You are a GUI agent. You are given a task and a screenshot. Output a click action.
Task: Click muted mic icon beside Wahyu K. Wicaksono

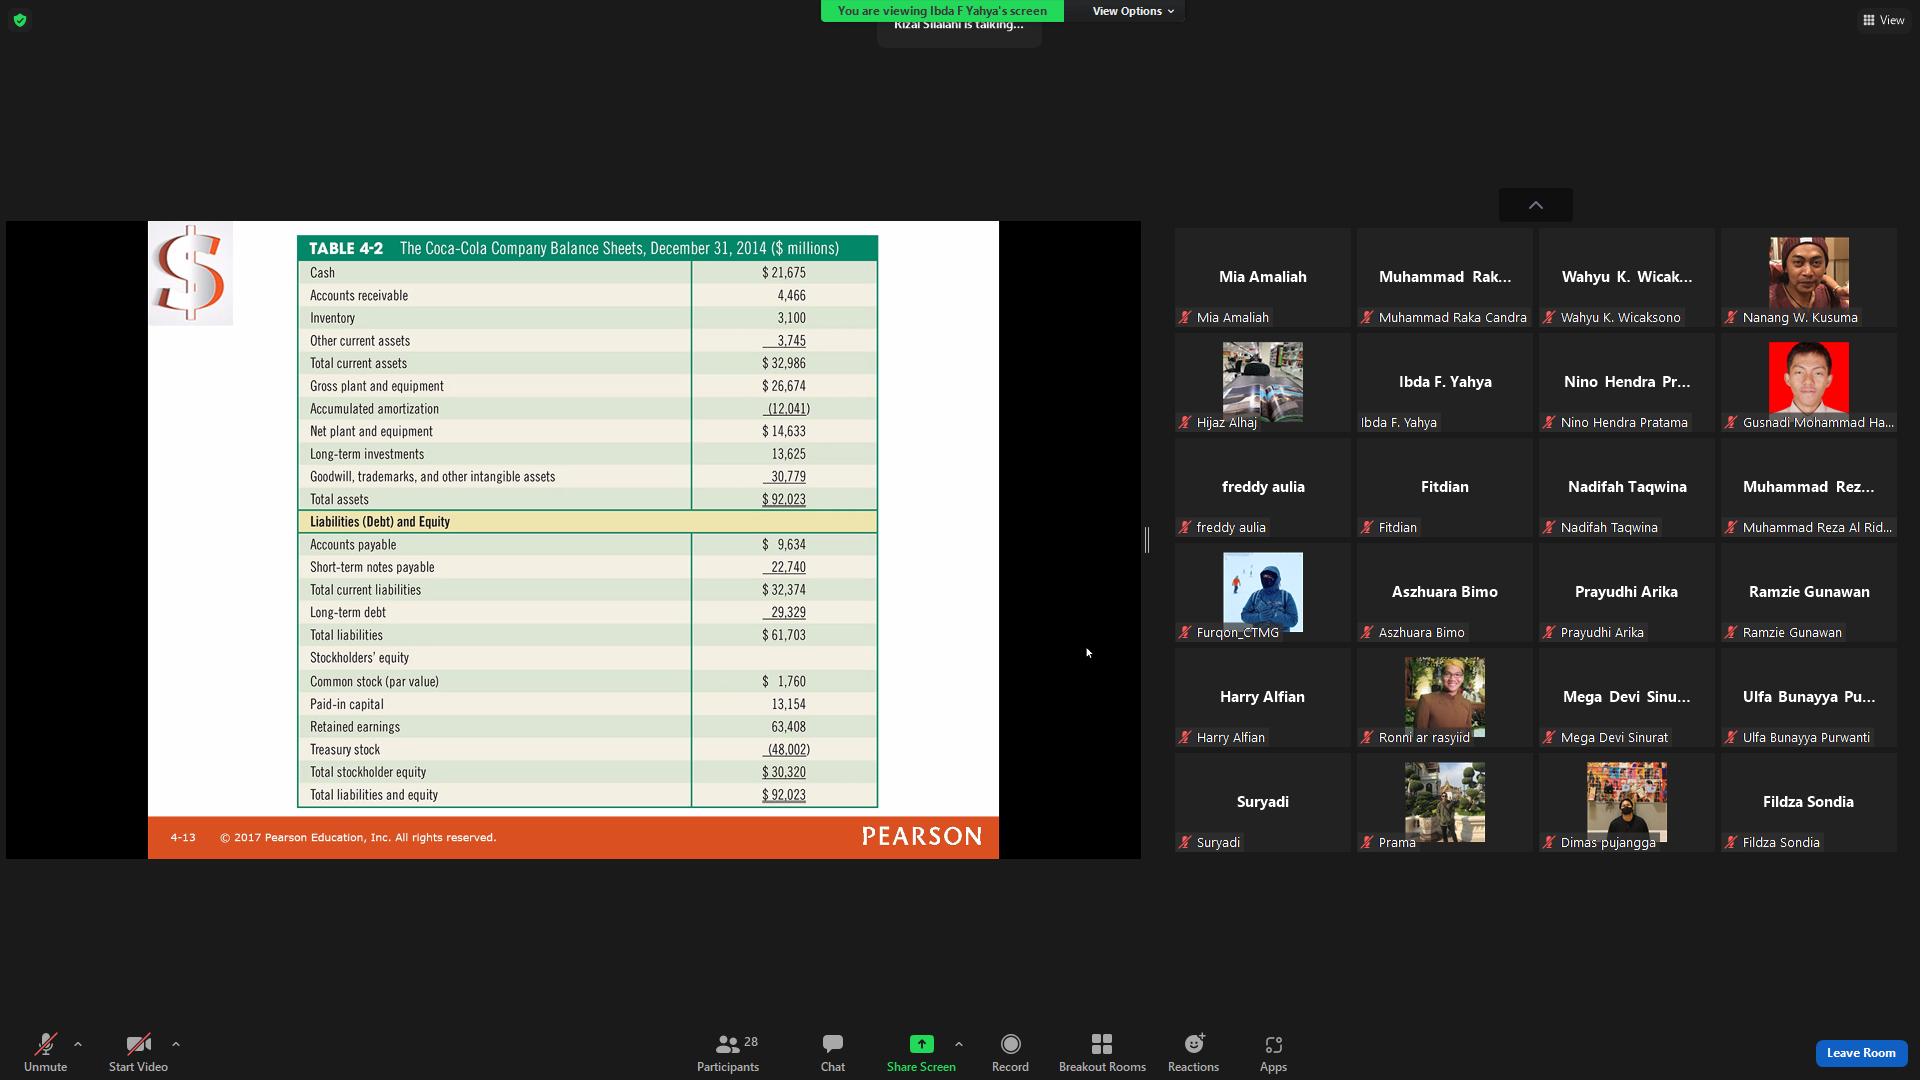pyautogui.click(x=1549, y=318)
